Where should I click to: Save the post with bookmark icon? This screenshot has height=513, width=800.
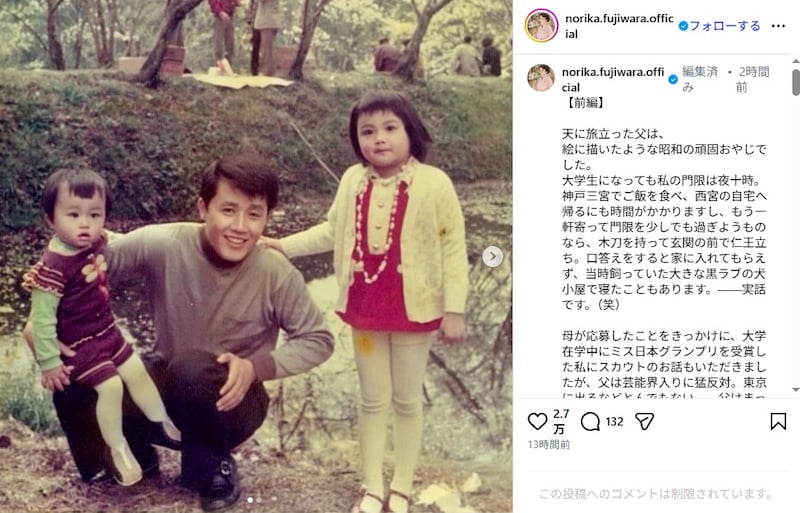point(778,421)
